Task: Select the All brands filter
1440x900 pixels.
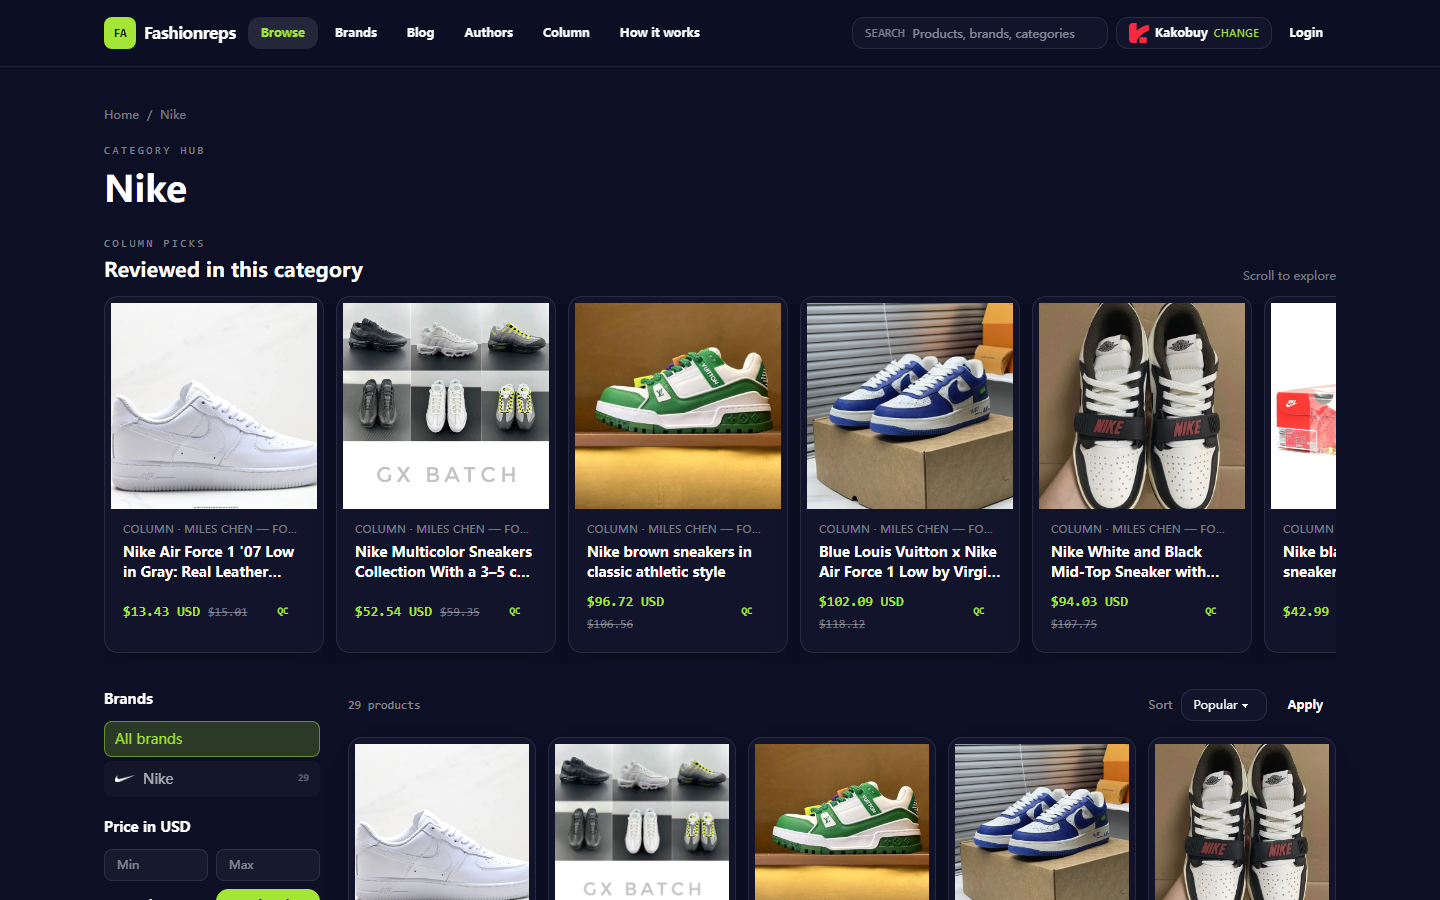Action: [x=212, y=739]
